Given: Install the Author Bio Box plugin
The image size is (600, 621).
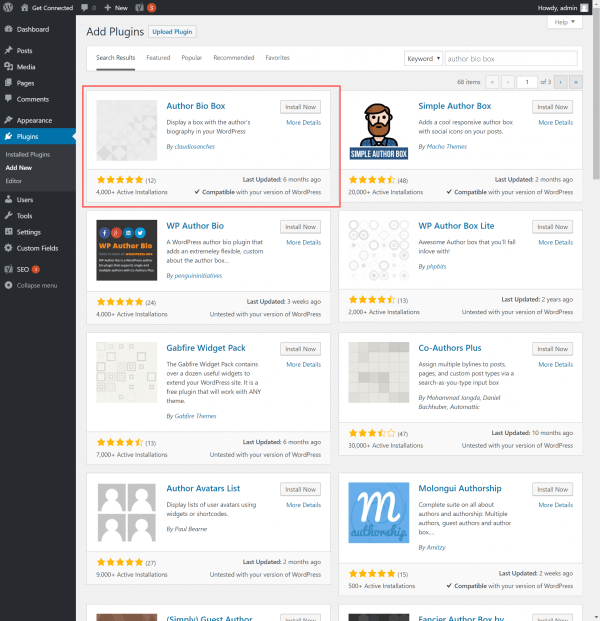Looking at the screenshot, I should pos(301,106).
